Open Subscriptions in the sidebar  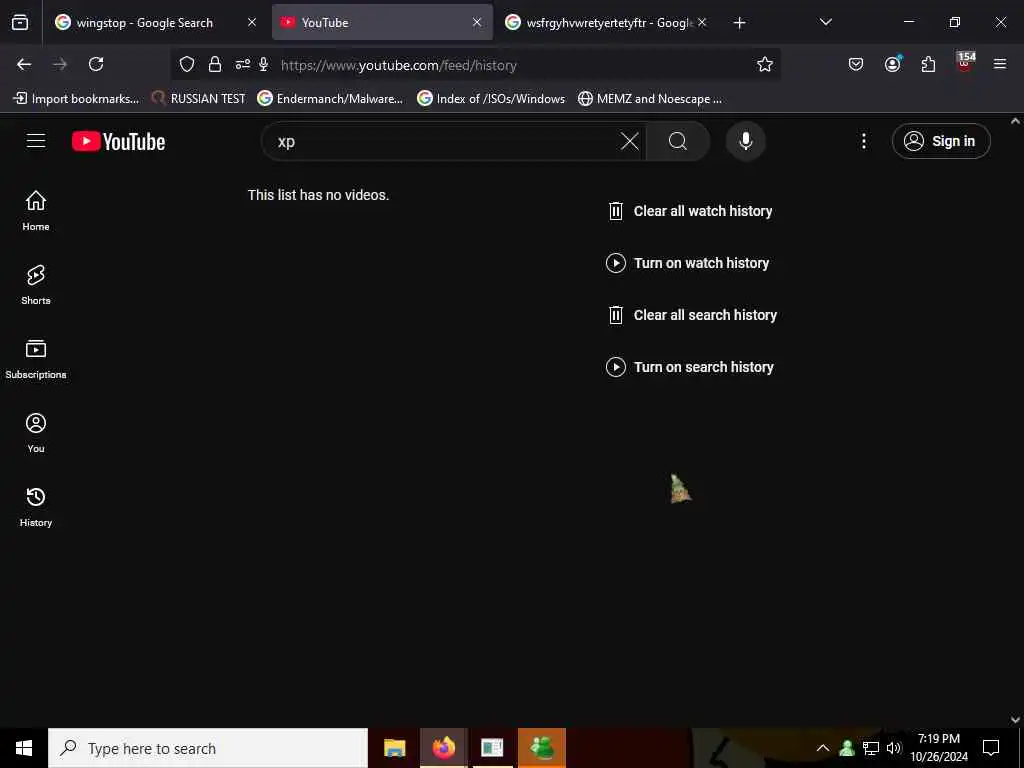pos(36,359)
